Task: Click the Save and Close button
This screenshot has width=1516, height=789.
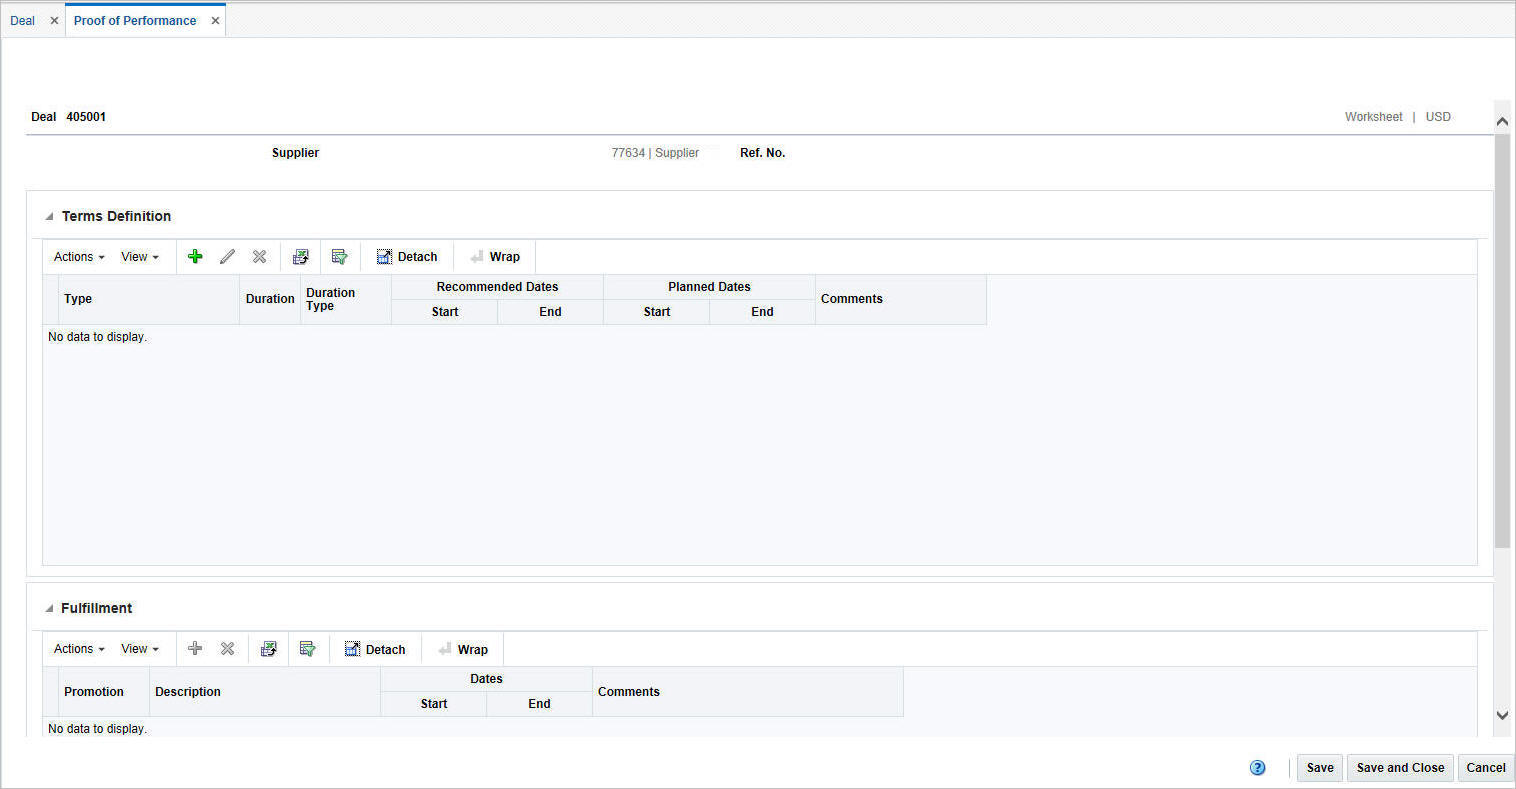Action: [1400, 768]
